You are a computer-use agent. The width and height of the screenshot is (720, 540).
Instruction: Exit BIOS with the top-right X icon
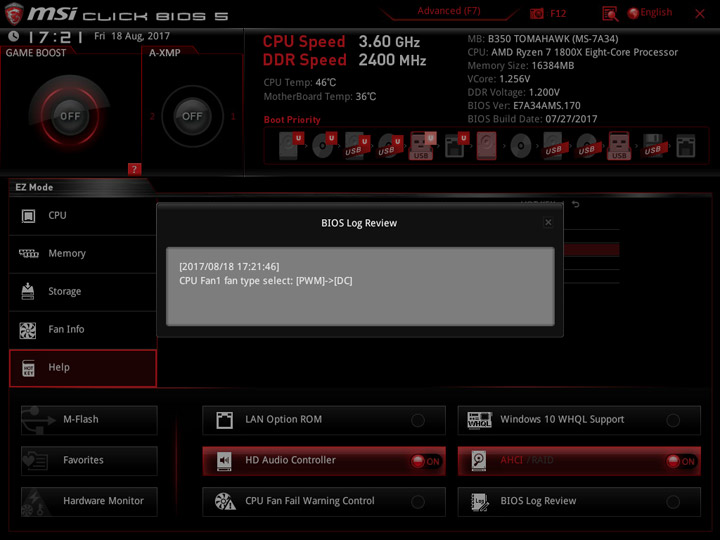700,14
